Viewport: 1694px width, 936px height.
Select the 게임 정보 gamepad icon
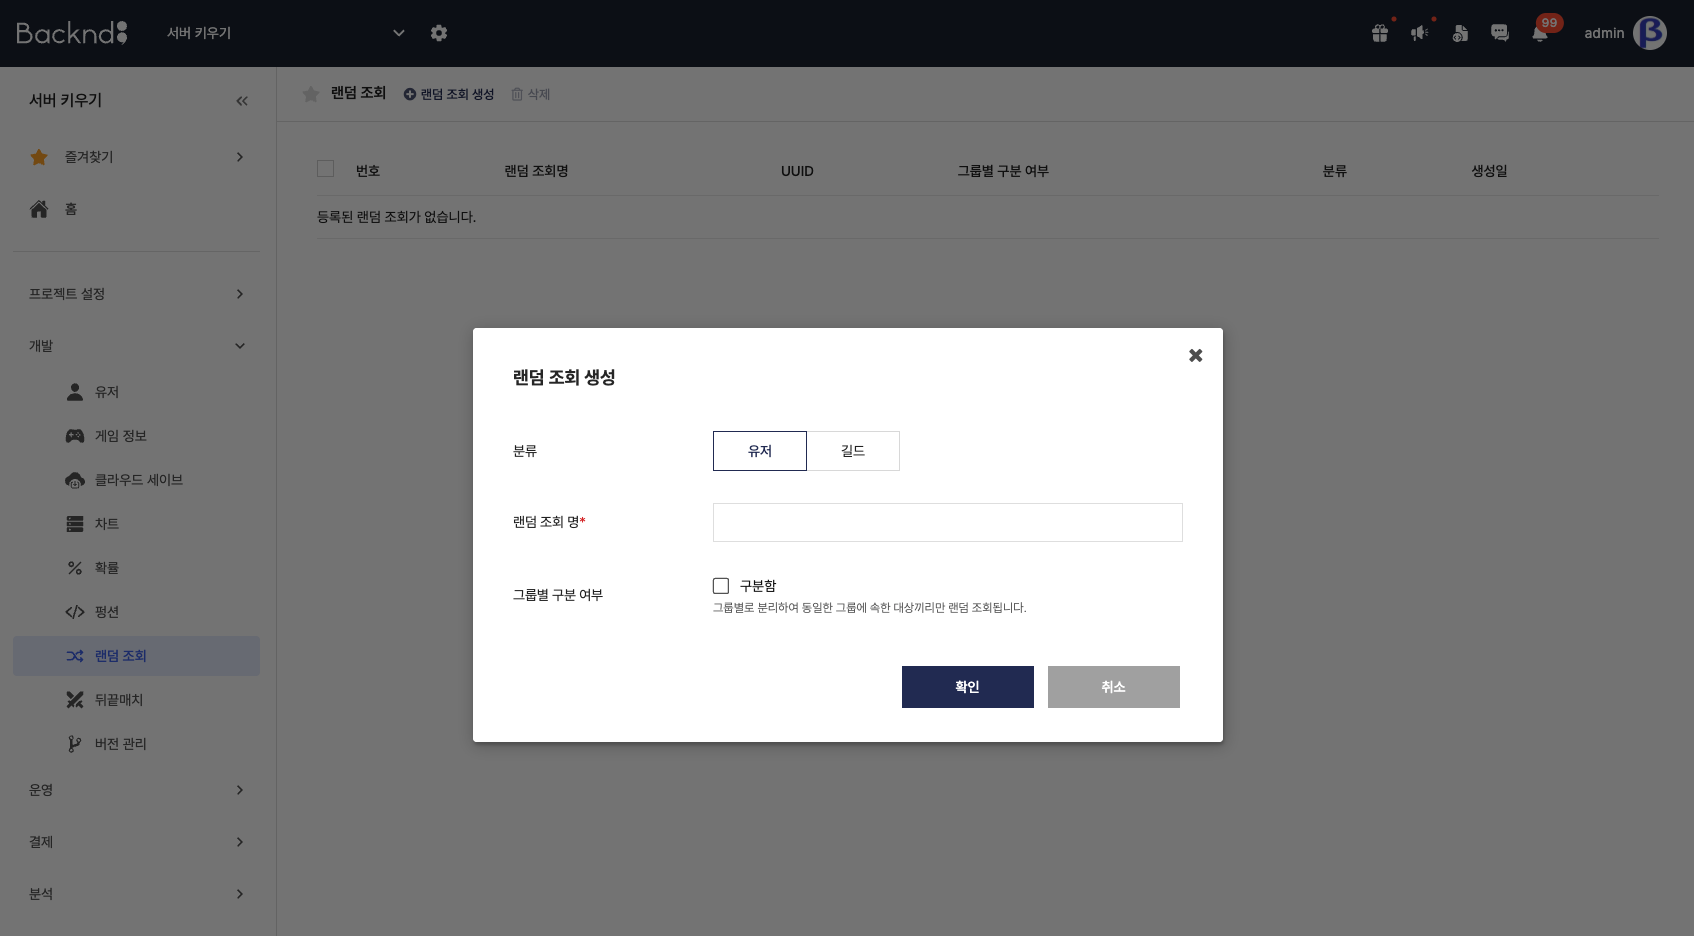point(75,436)
